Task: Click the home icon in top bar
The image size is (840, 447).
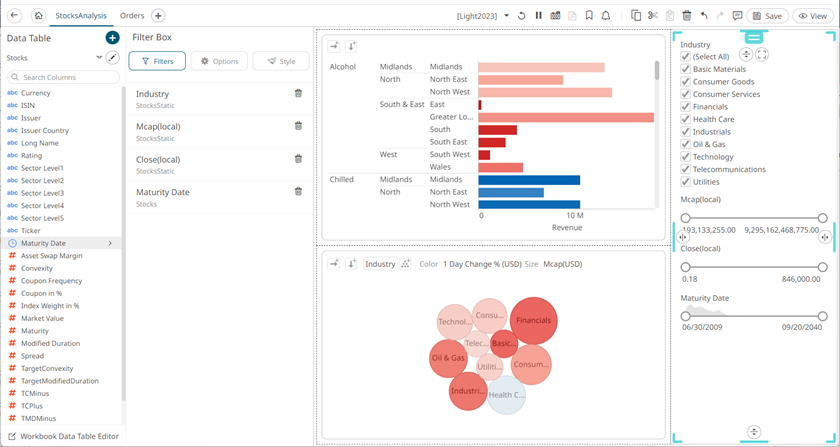Action: click(38, 16)
